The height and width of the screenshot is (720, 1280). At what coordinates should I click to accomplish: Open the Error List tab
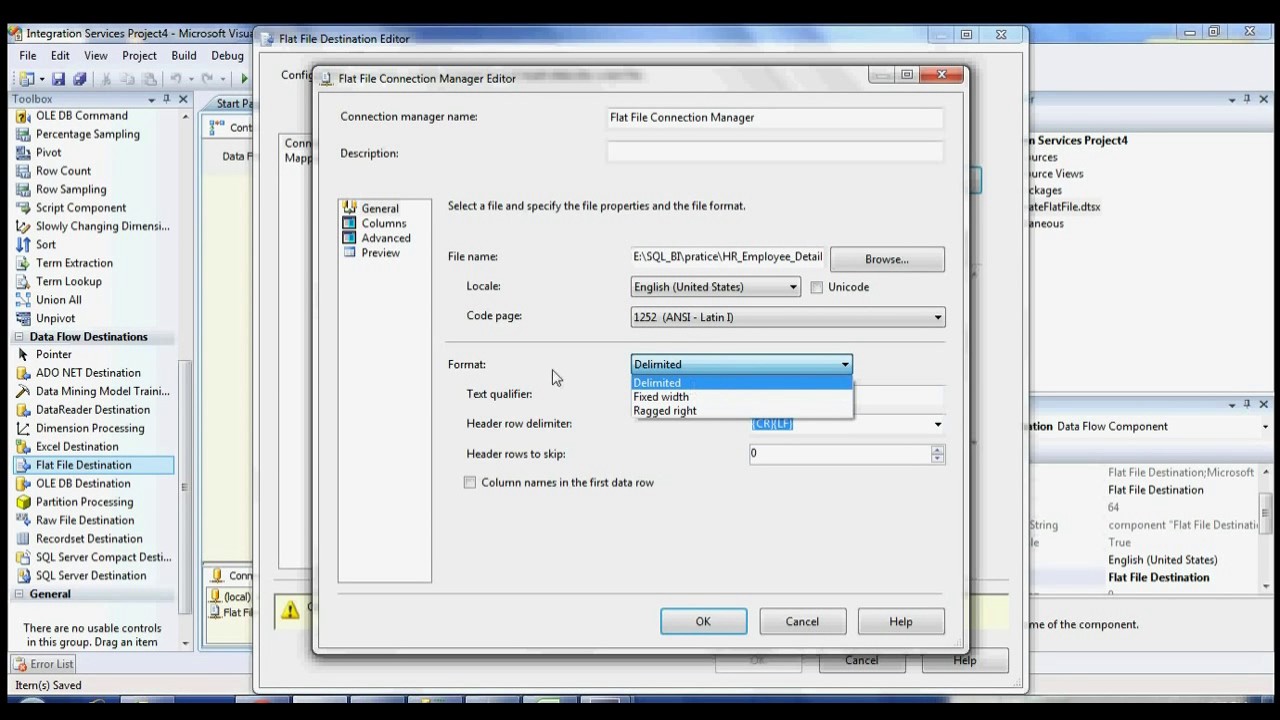(44, 664)
